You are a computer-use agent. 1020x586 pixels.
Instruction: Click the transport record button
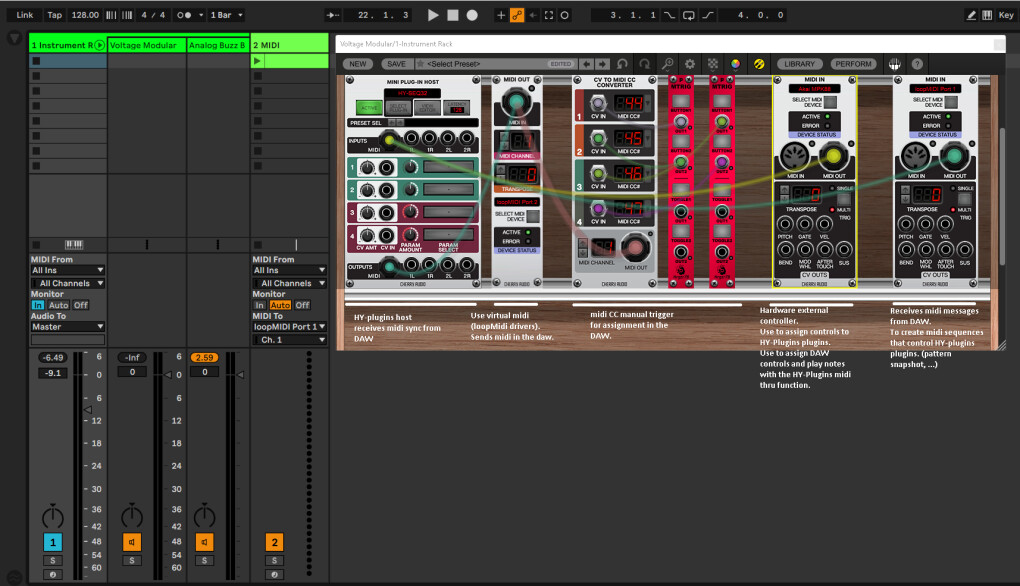click(x=472, y=15)
